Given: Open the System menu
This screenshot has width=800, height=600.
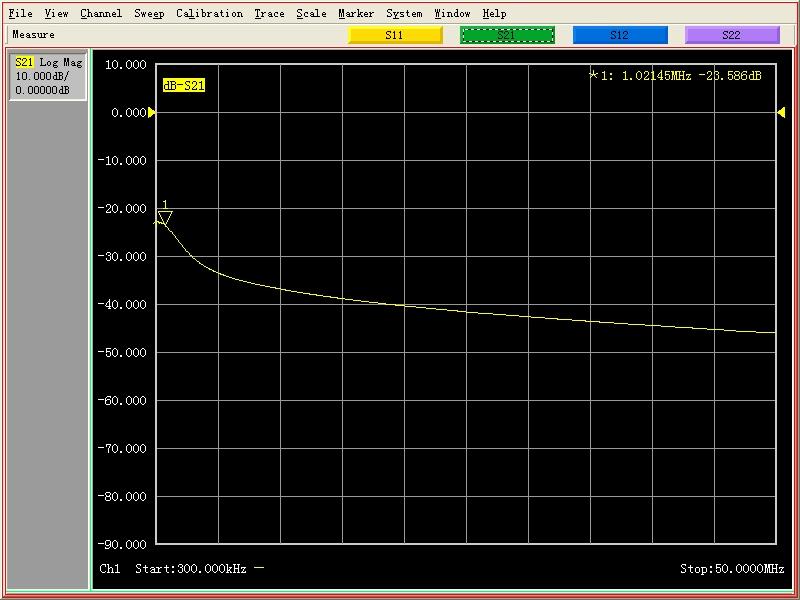Looking at the screenshot, I should tap(404, 13).
